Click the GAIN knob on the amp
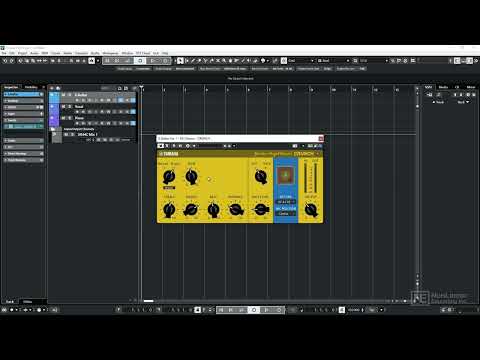The width and height of the screenshot is (480, 360). (191, 176)
